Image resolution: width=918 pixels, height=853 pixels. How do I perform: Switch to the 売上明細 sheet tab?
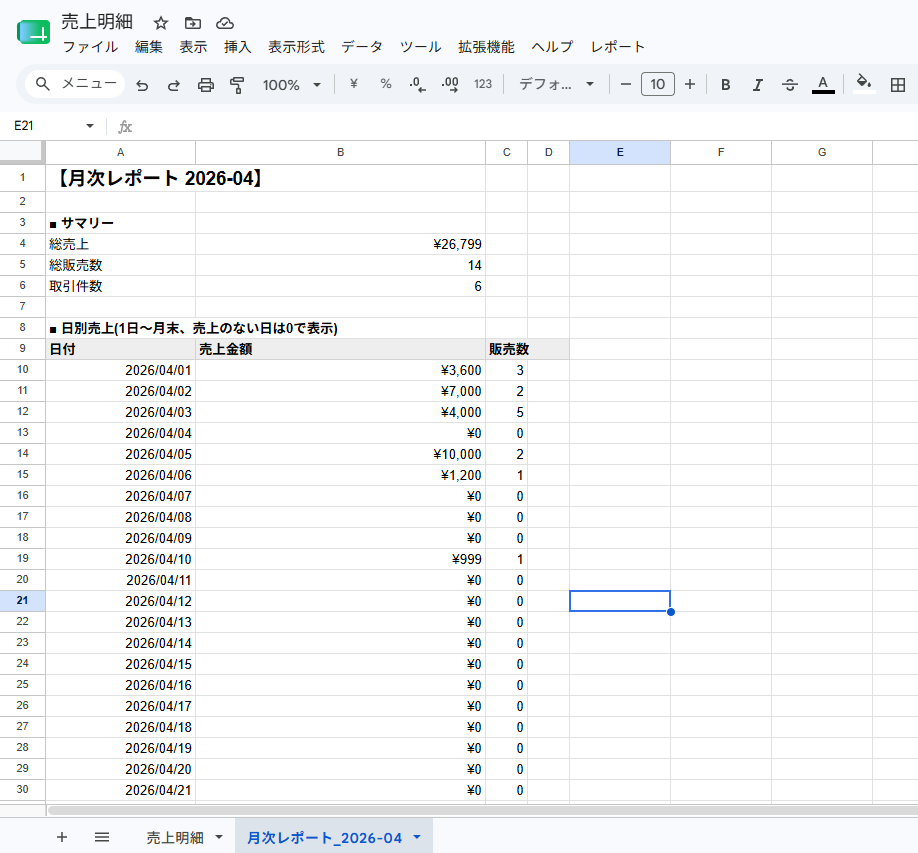pyautogui.click(x=175, y=838)
